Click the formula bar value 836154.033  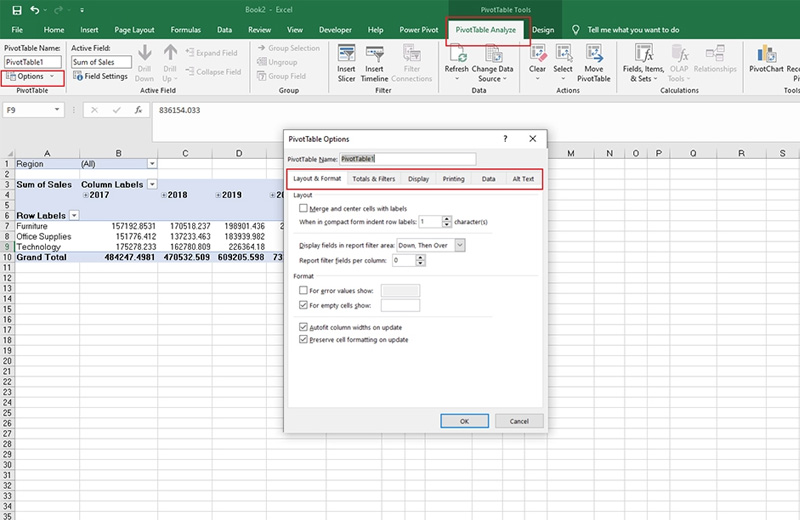(180, 110)
